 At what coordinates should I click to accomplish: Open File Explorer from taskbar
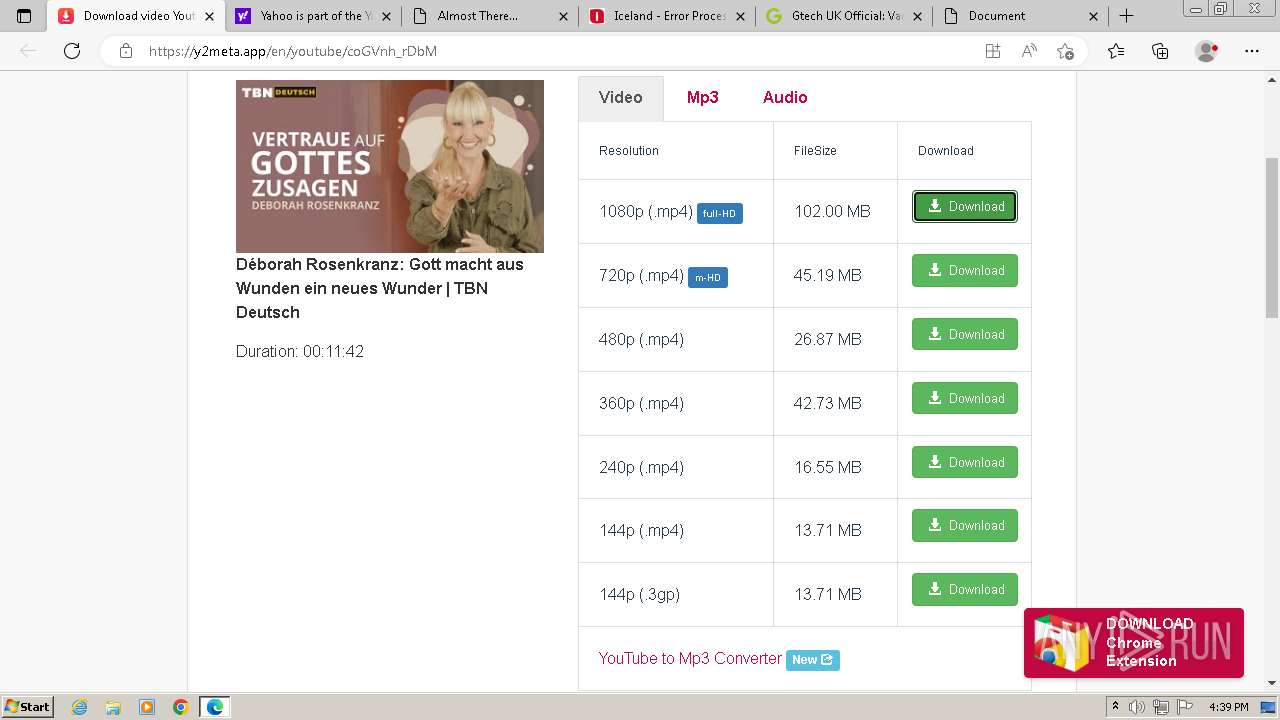(x=113, y=707)
